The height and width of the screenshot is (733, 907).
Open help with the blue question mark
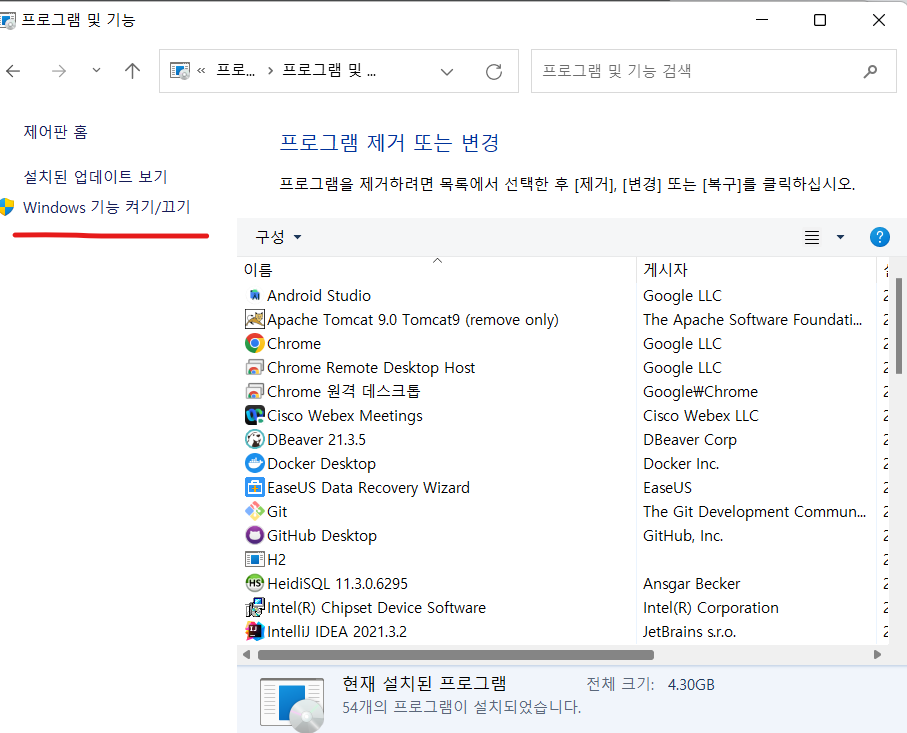(879, 237)
